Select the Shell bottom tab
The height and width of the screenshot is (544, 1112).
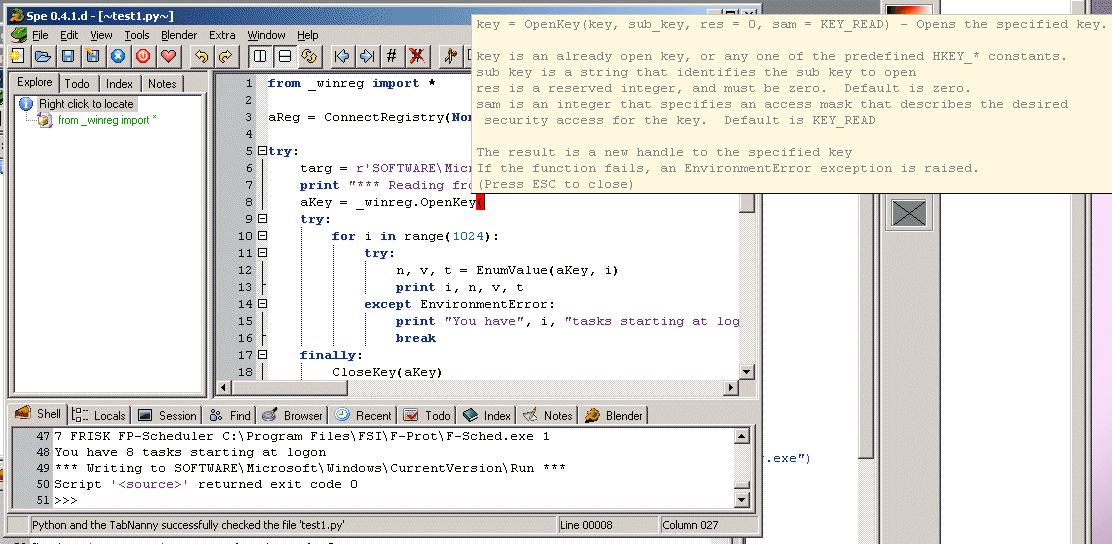(39, 413)
